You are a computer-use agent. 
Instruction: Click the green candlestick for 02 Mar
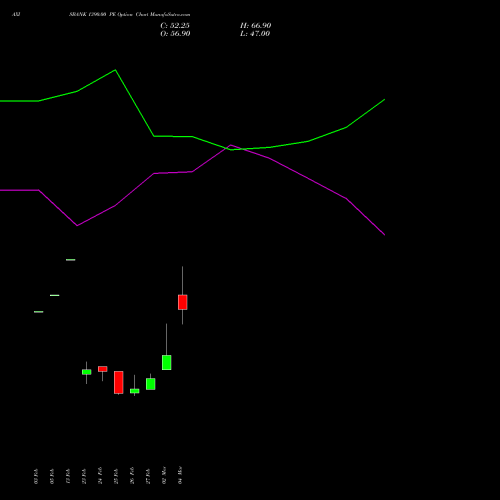(167, 362)
